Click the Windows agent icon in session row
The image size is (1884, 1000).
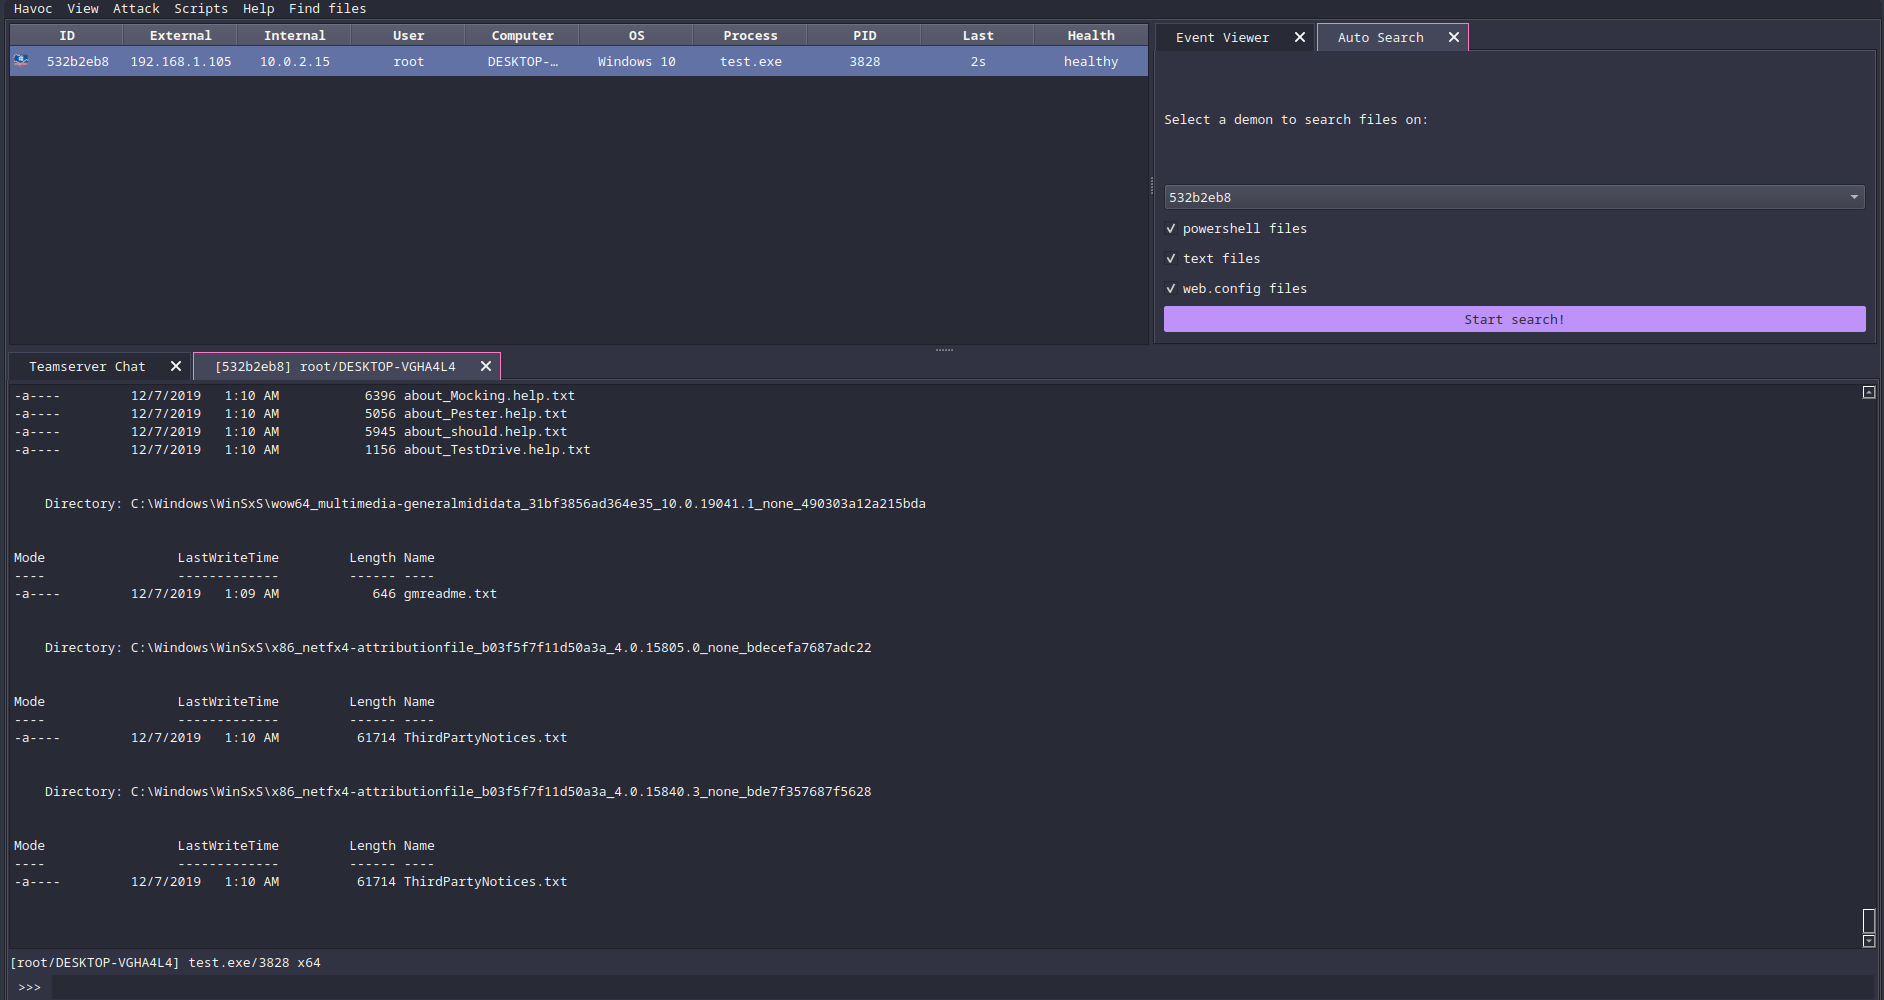[21, 61]
